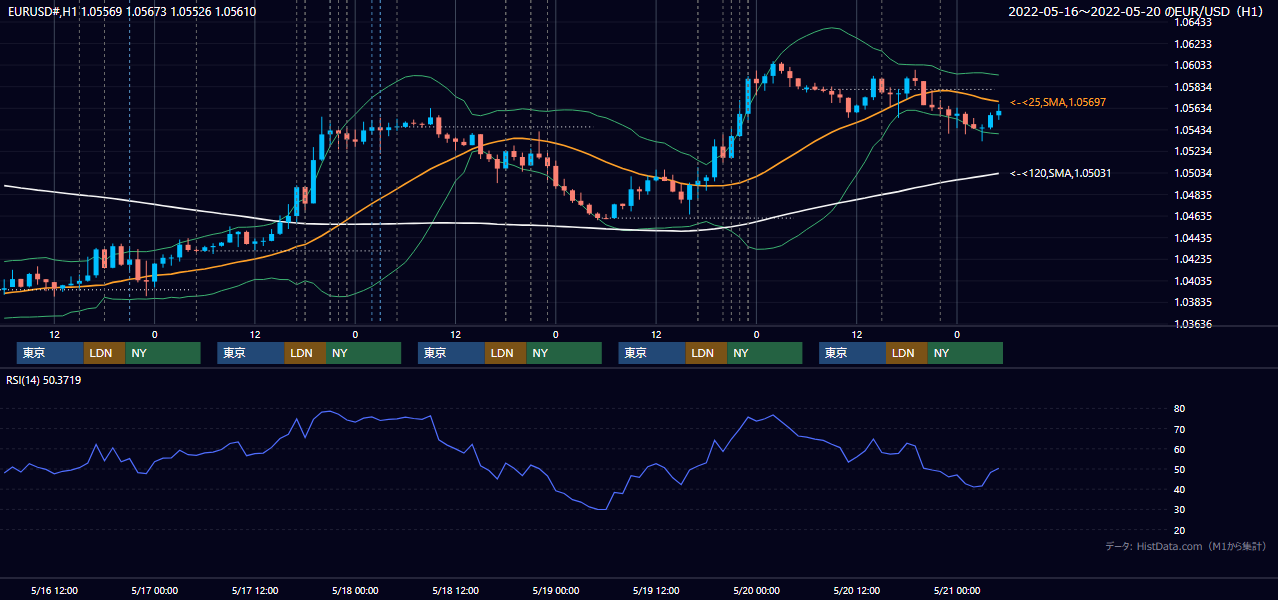
Task: Click the leftmost NY session block
Action: (163, 353)
